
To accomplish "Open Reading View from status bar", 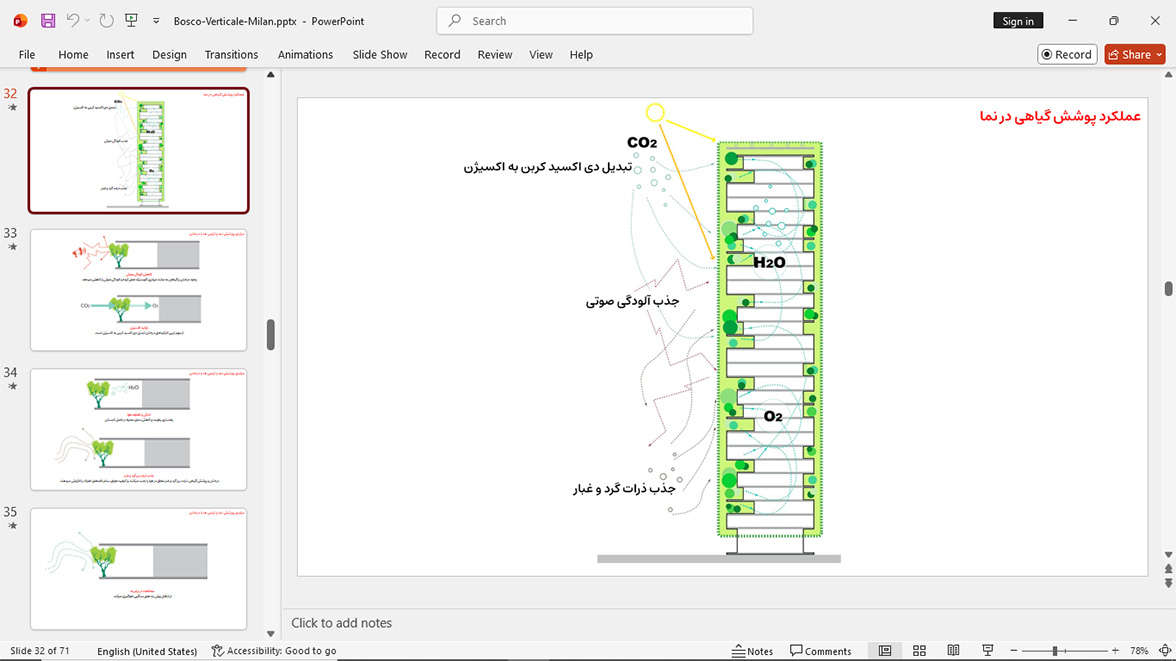I will point(953,650).
